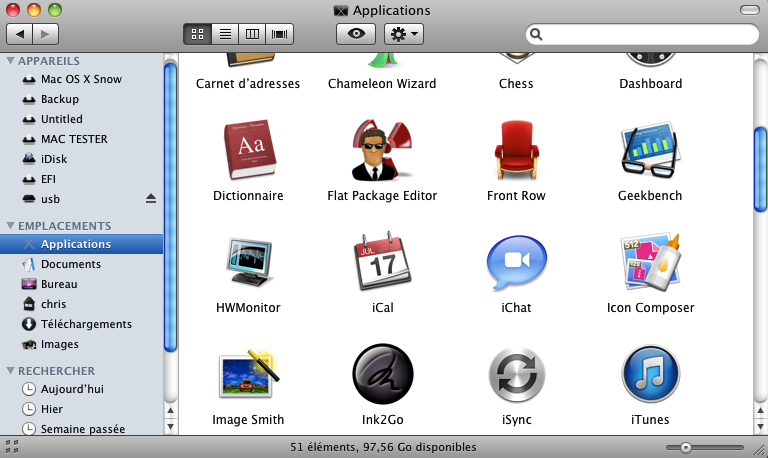768x458 pixels.
Task: Click the Quick Look eye button
Action: [x=356, y=34]
